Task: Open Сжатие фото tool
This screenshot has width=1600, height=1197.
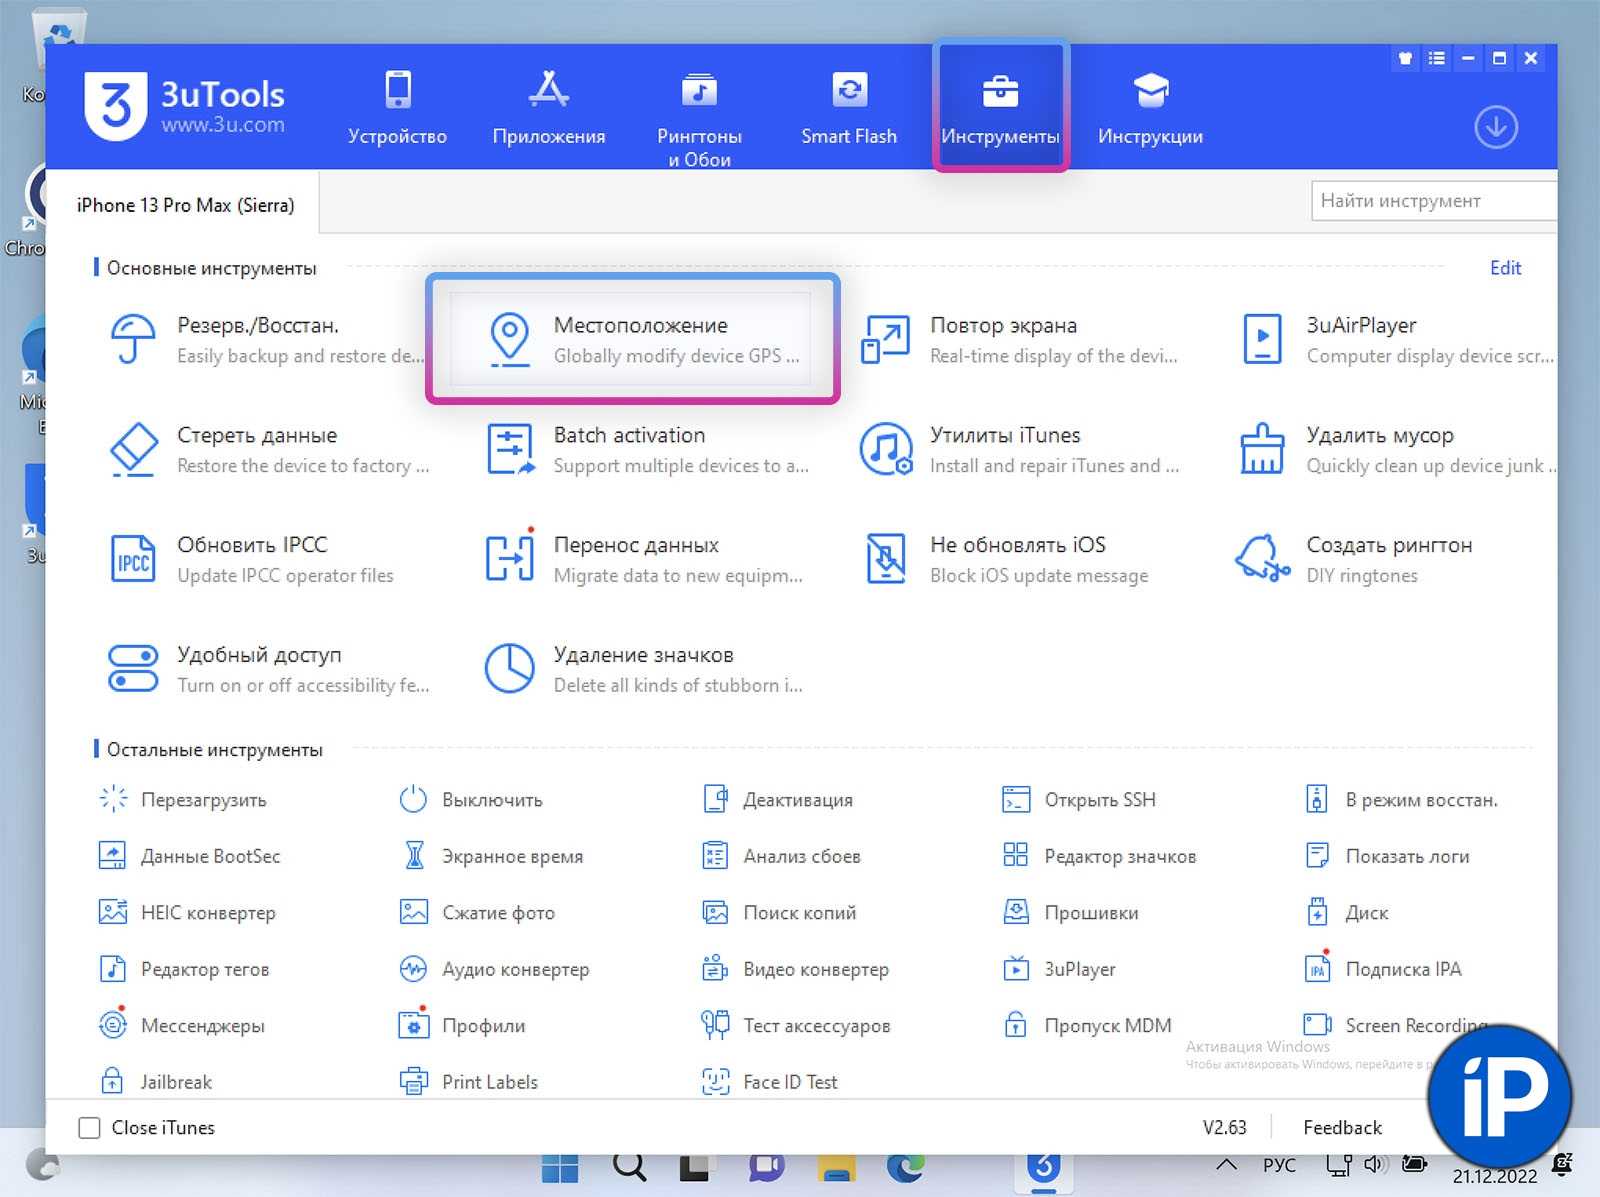Action: (477, 912)
